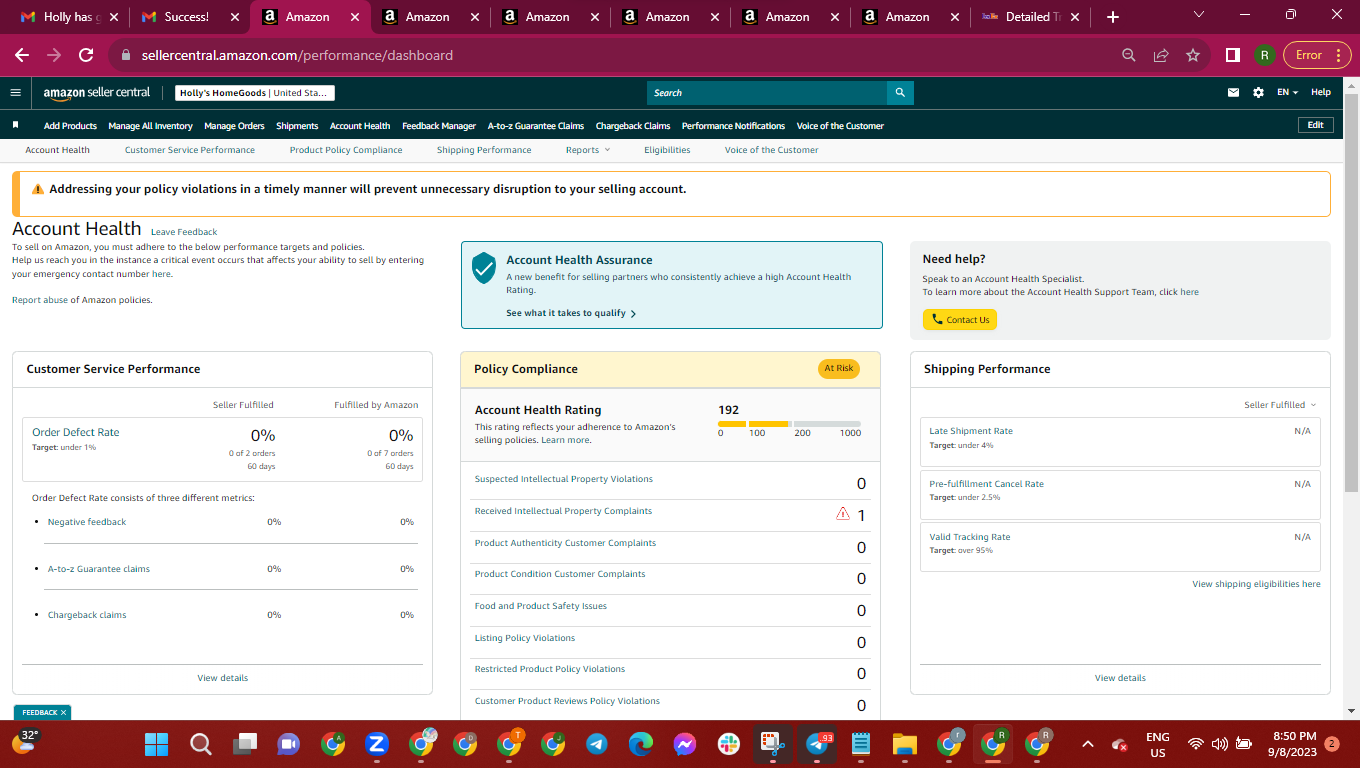
Task: Open the Windows Start menu
Action: click(156, 744)
